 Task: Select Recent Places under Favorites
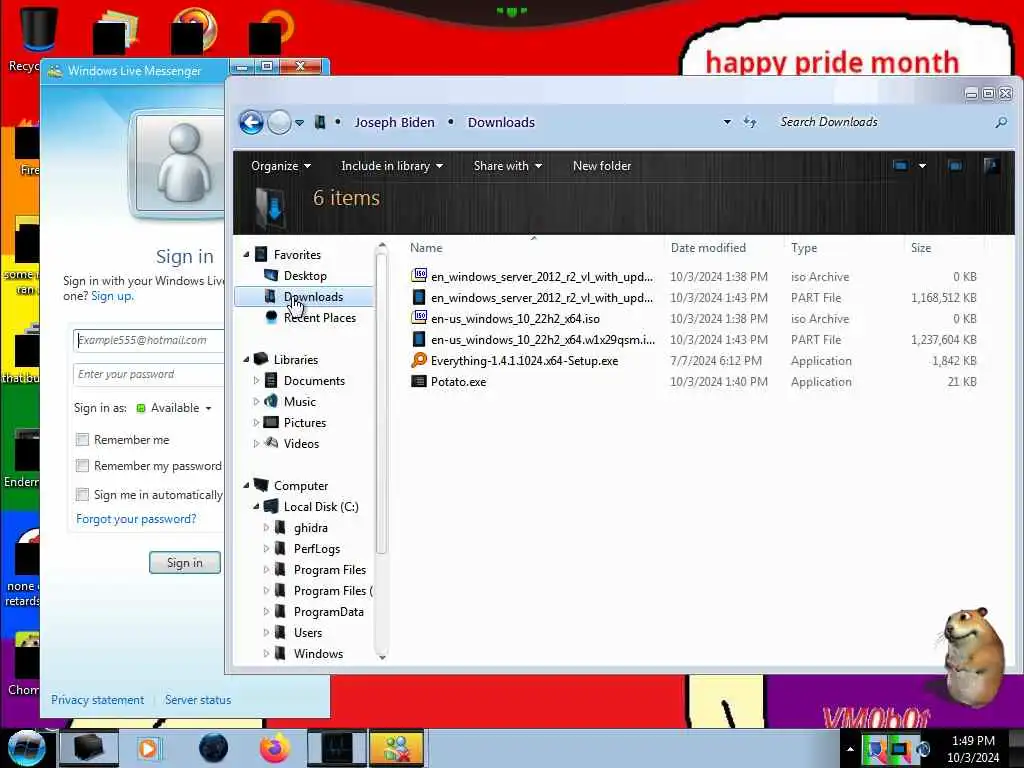click(x=319, y=318)
